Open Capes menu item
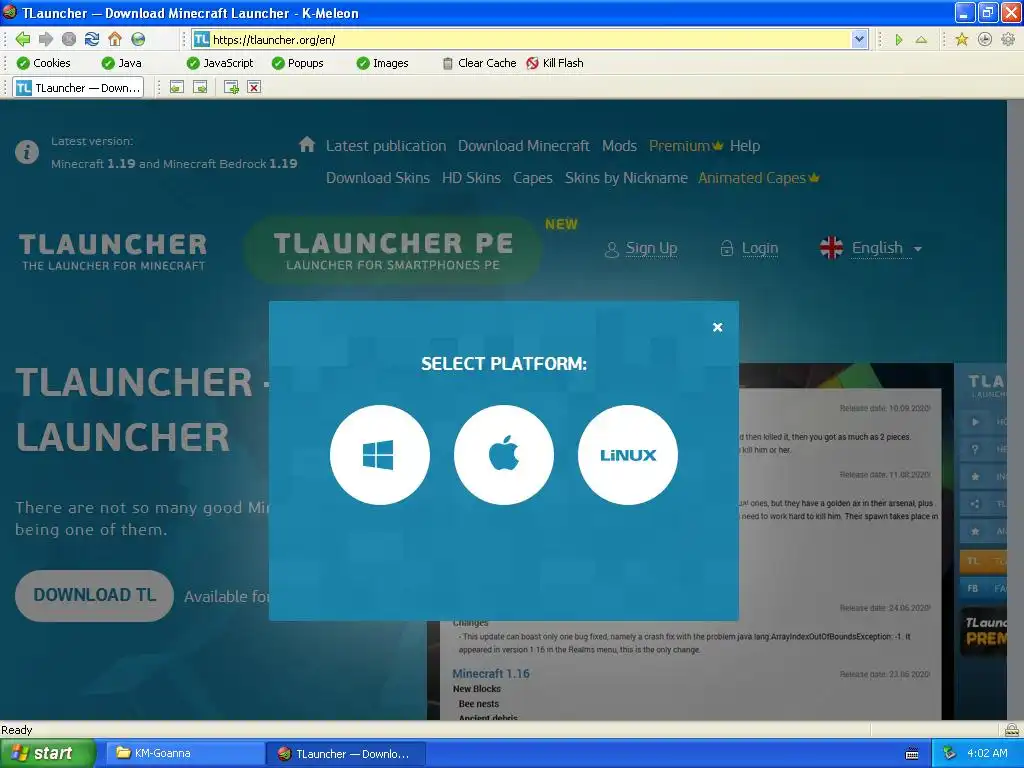1024x768 pixels. [x=533, y=178]
